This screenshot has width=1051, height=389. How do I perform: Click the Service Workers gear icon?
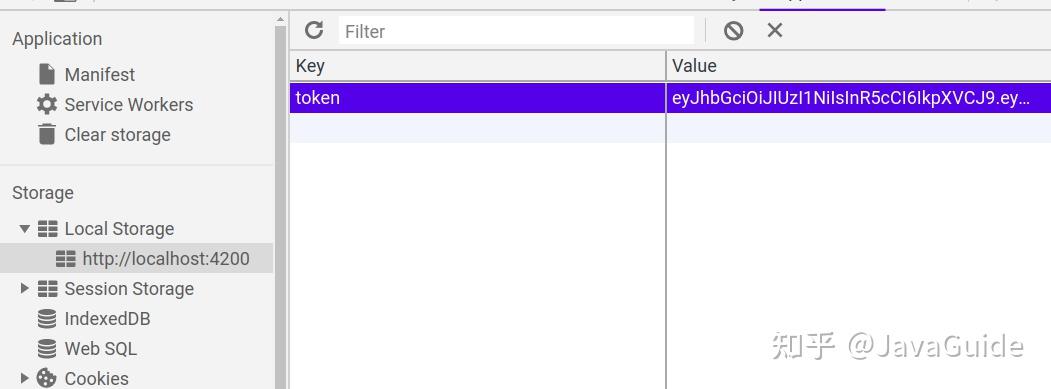47,104
